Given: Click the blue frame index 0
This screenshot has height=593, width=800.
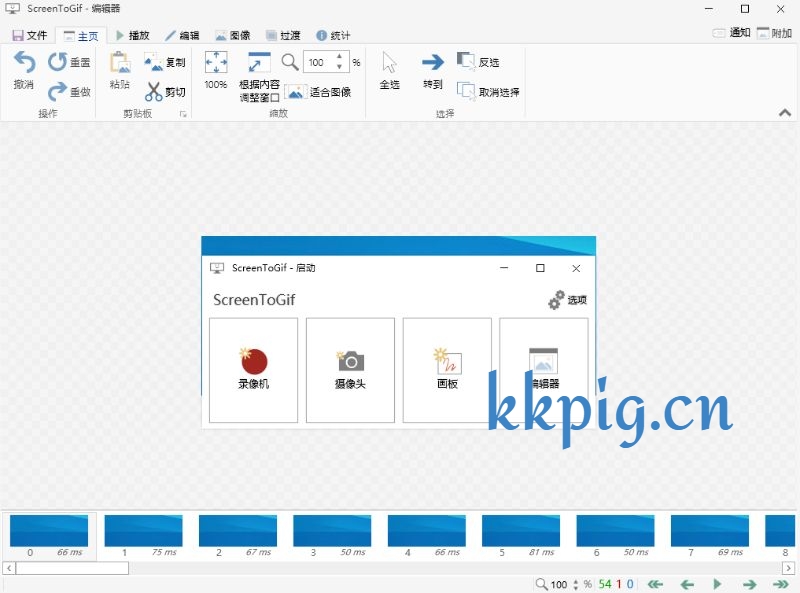Looking at the screenshot, I should click(x=630, y=584).
